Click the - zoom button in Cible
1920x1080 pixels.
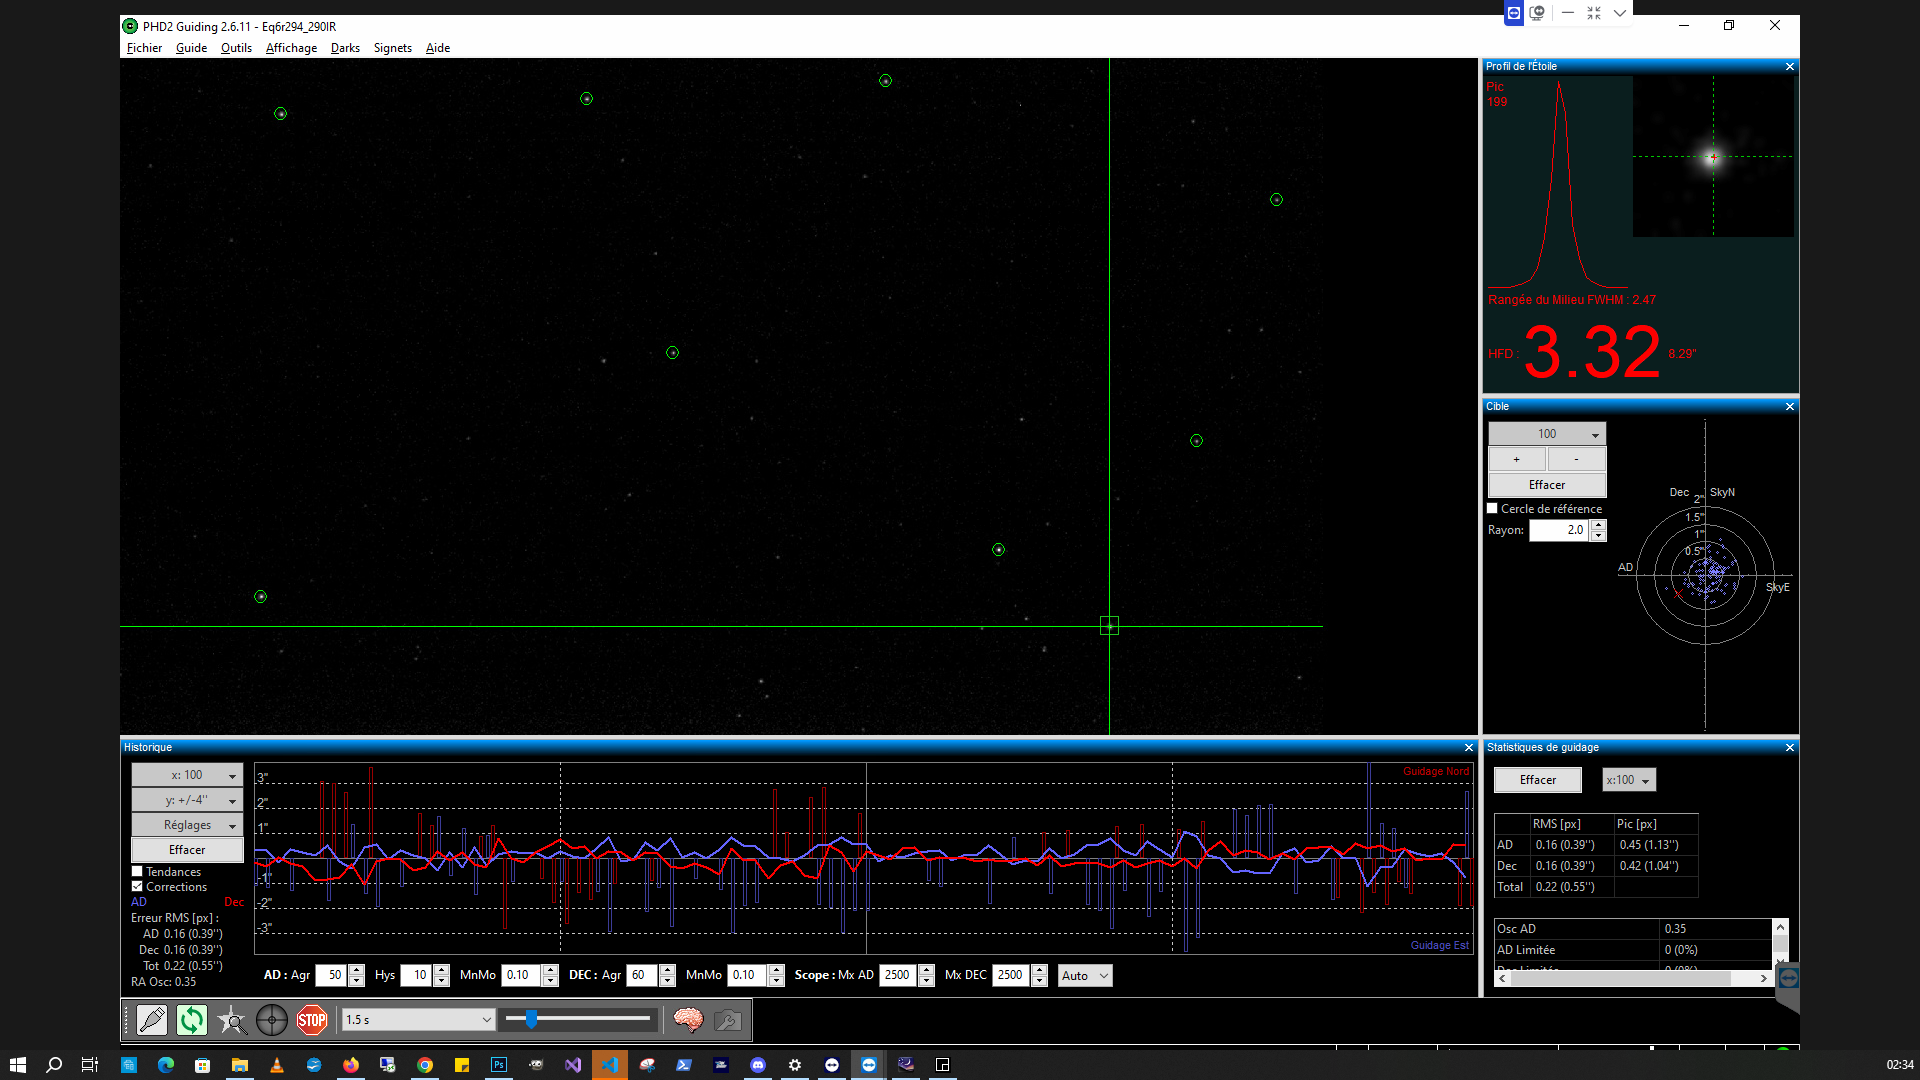pos(1576,459)
